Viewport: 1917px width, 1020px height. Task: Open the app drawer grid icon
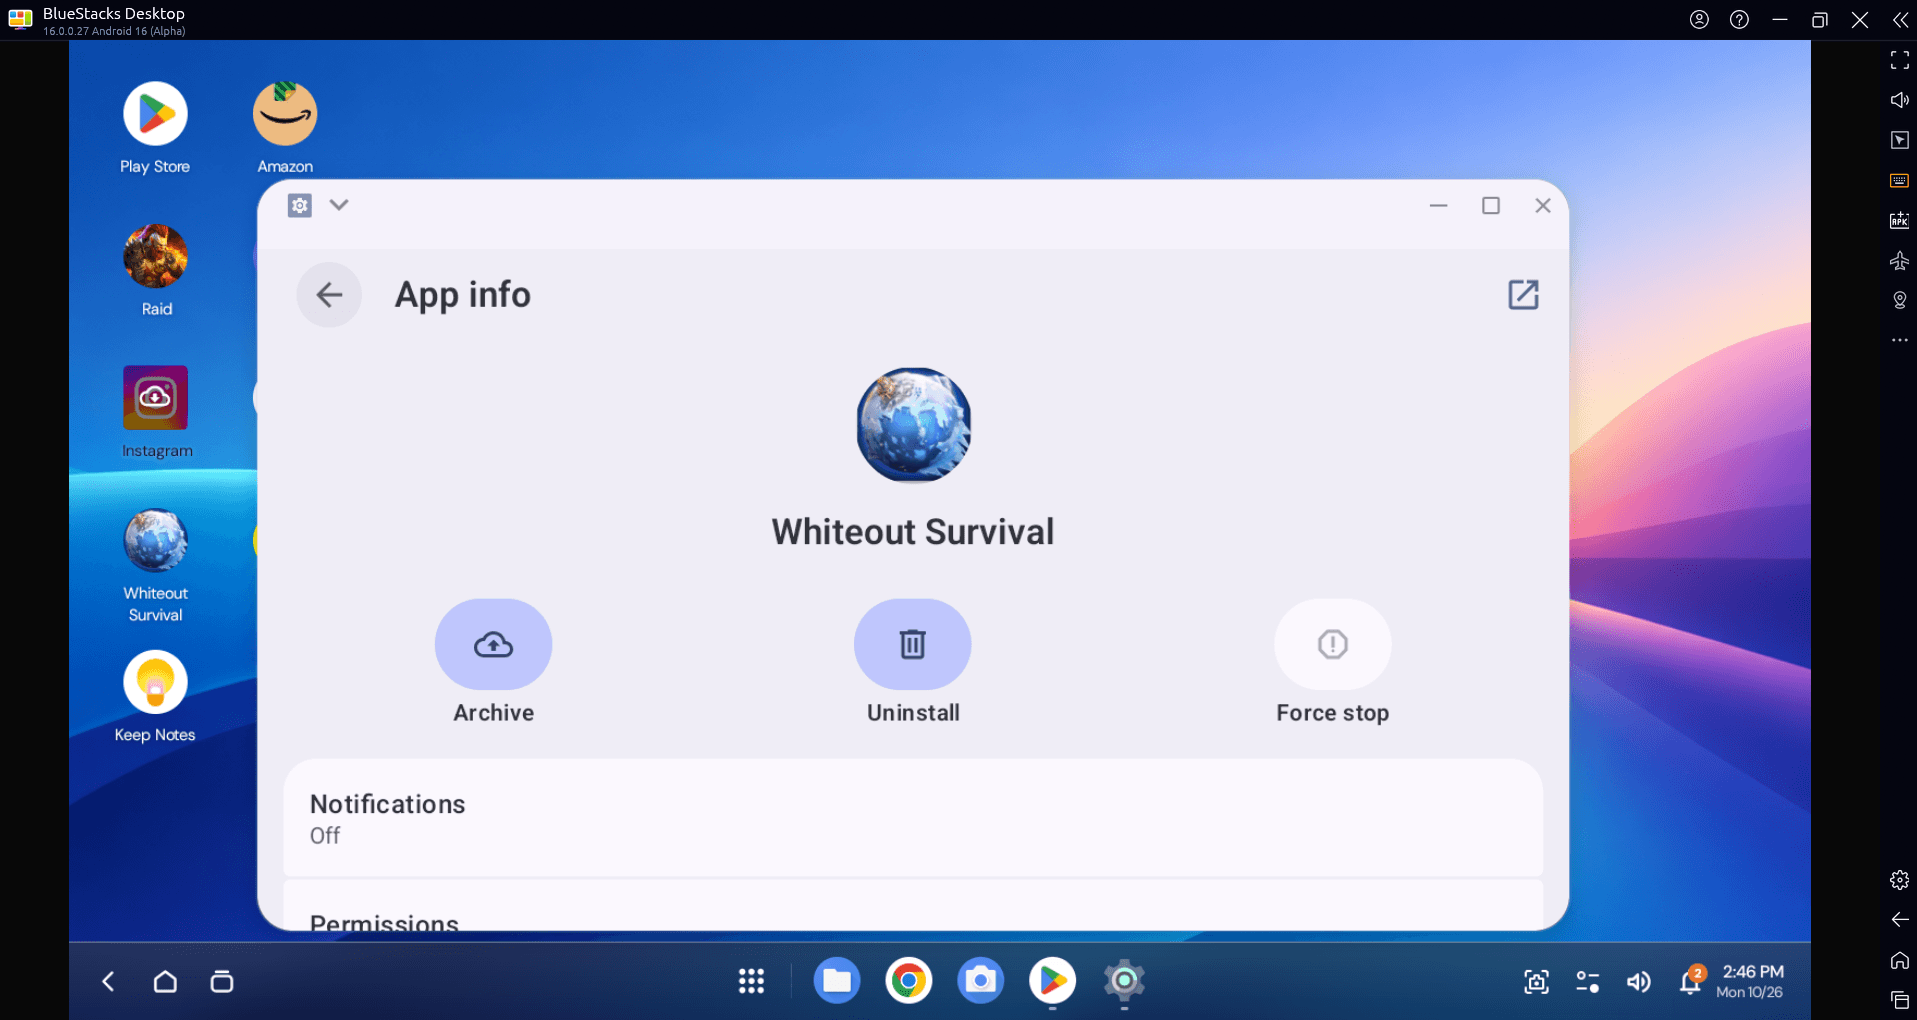tap(751, 982)
